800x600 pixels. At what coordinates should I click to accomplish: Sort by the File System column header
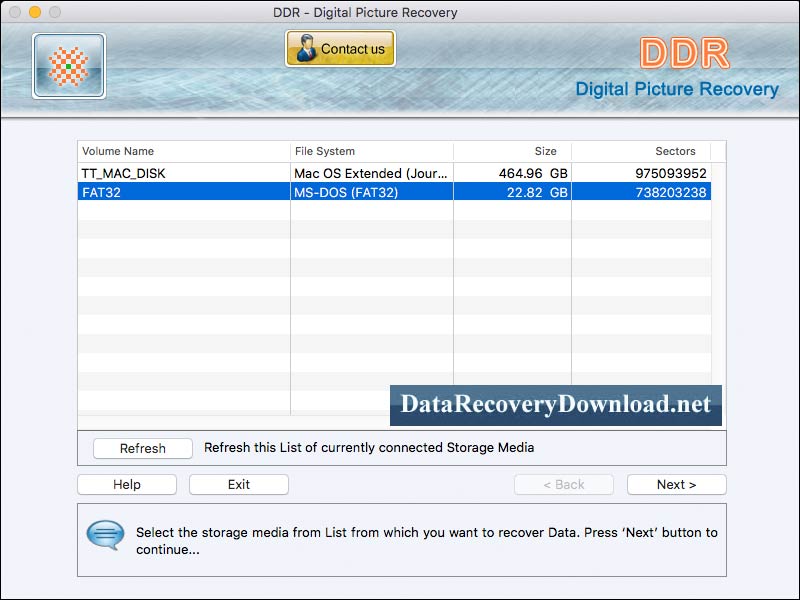(325, 151)
